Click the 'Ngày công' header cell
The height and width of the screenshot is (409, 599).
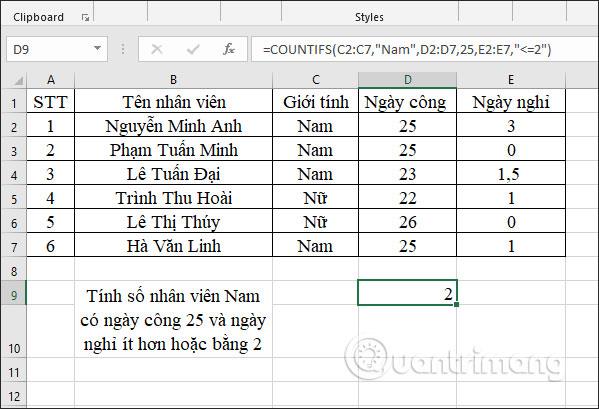coord(408,102)
